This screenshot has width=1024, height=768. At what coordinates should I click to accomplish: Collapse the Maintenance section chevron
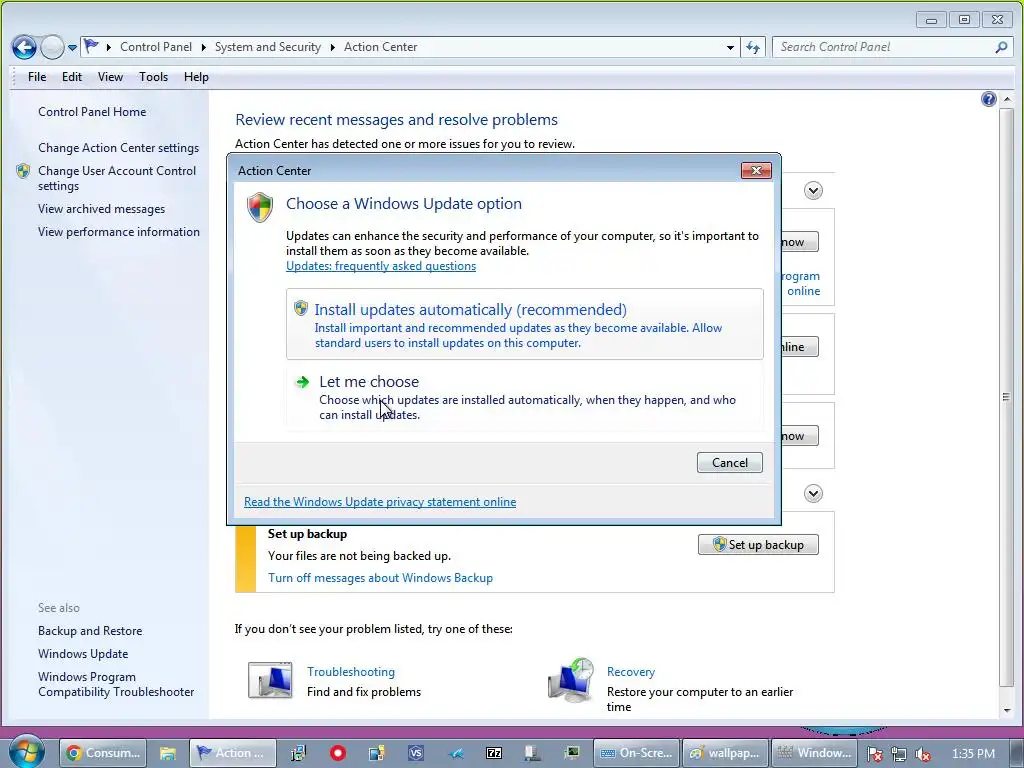tap(813, 494)
